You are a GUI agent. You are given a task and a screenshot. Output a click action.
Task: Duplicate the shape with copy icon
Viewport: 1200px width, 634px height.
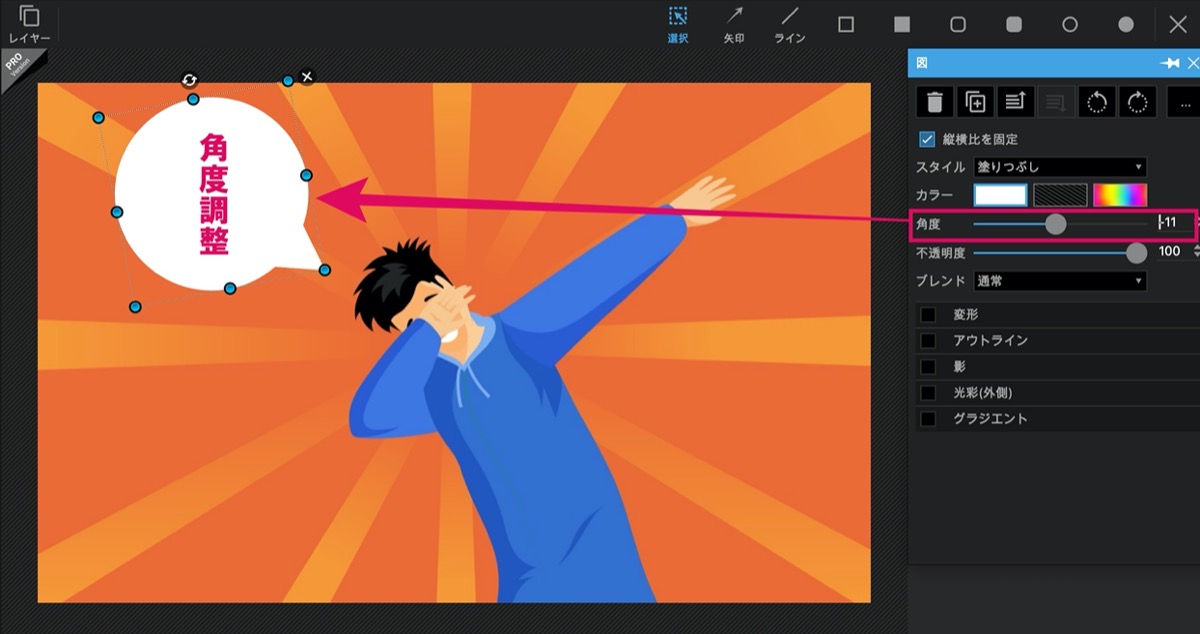tap(975, 102)
